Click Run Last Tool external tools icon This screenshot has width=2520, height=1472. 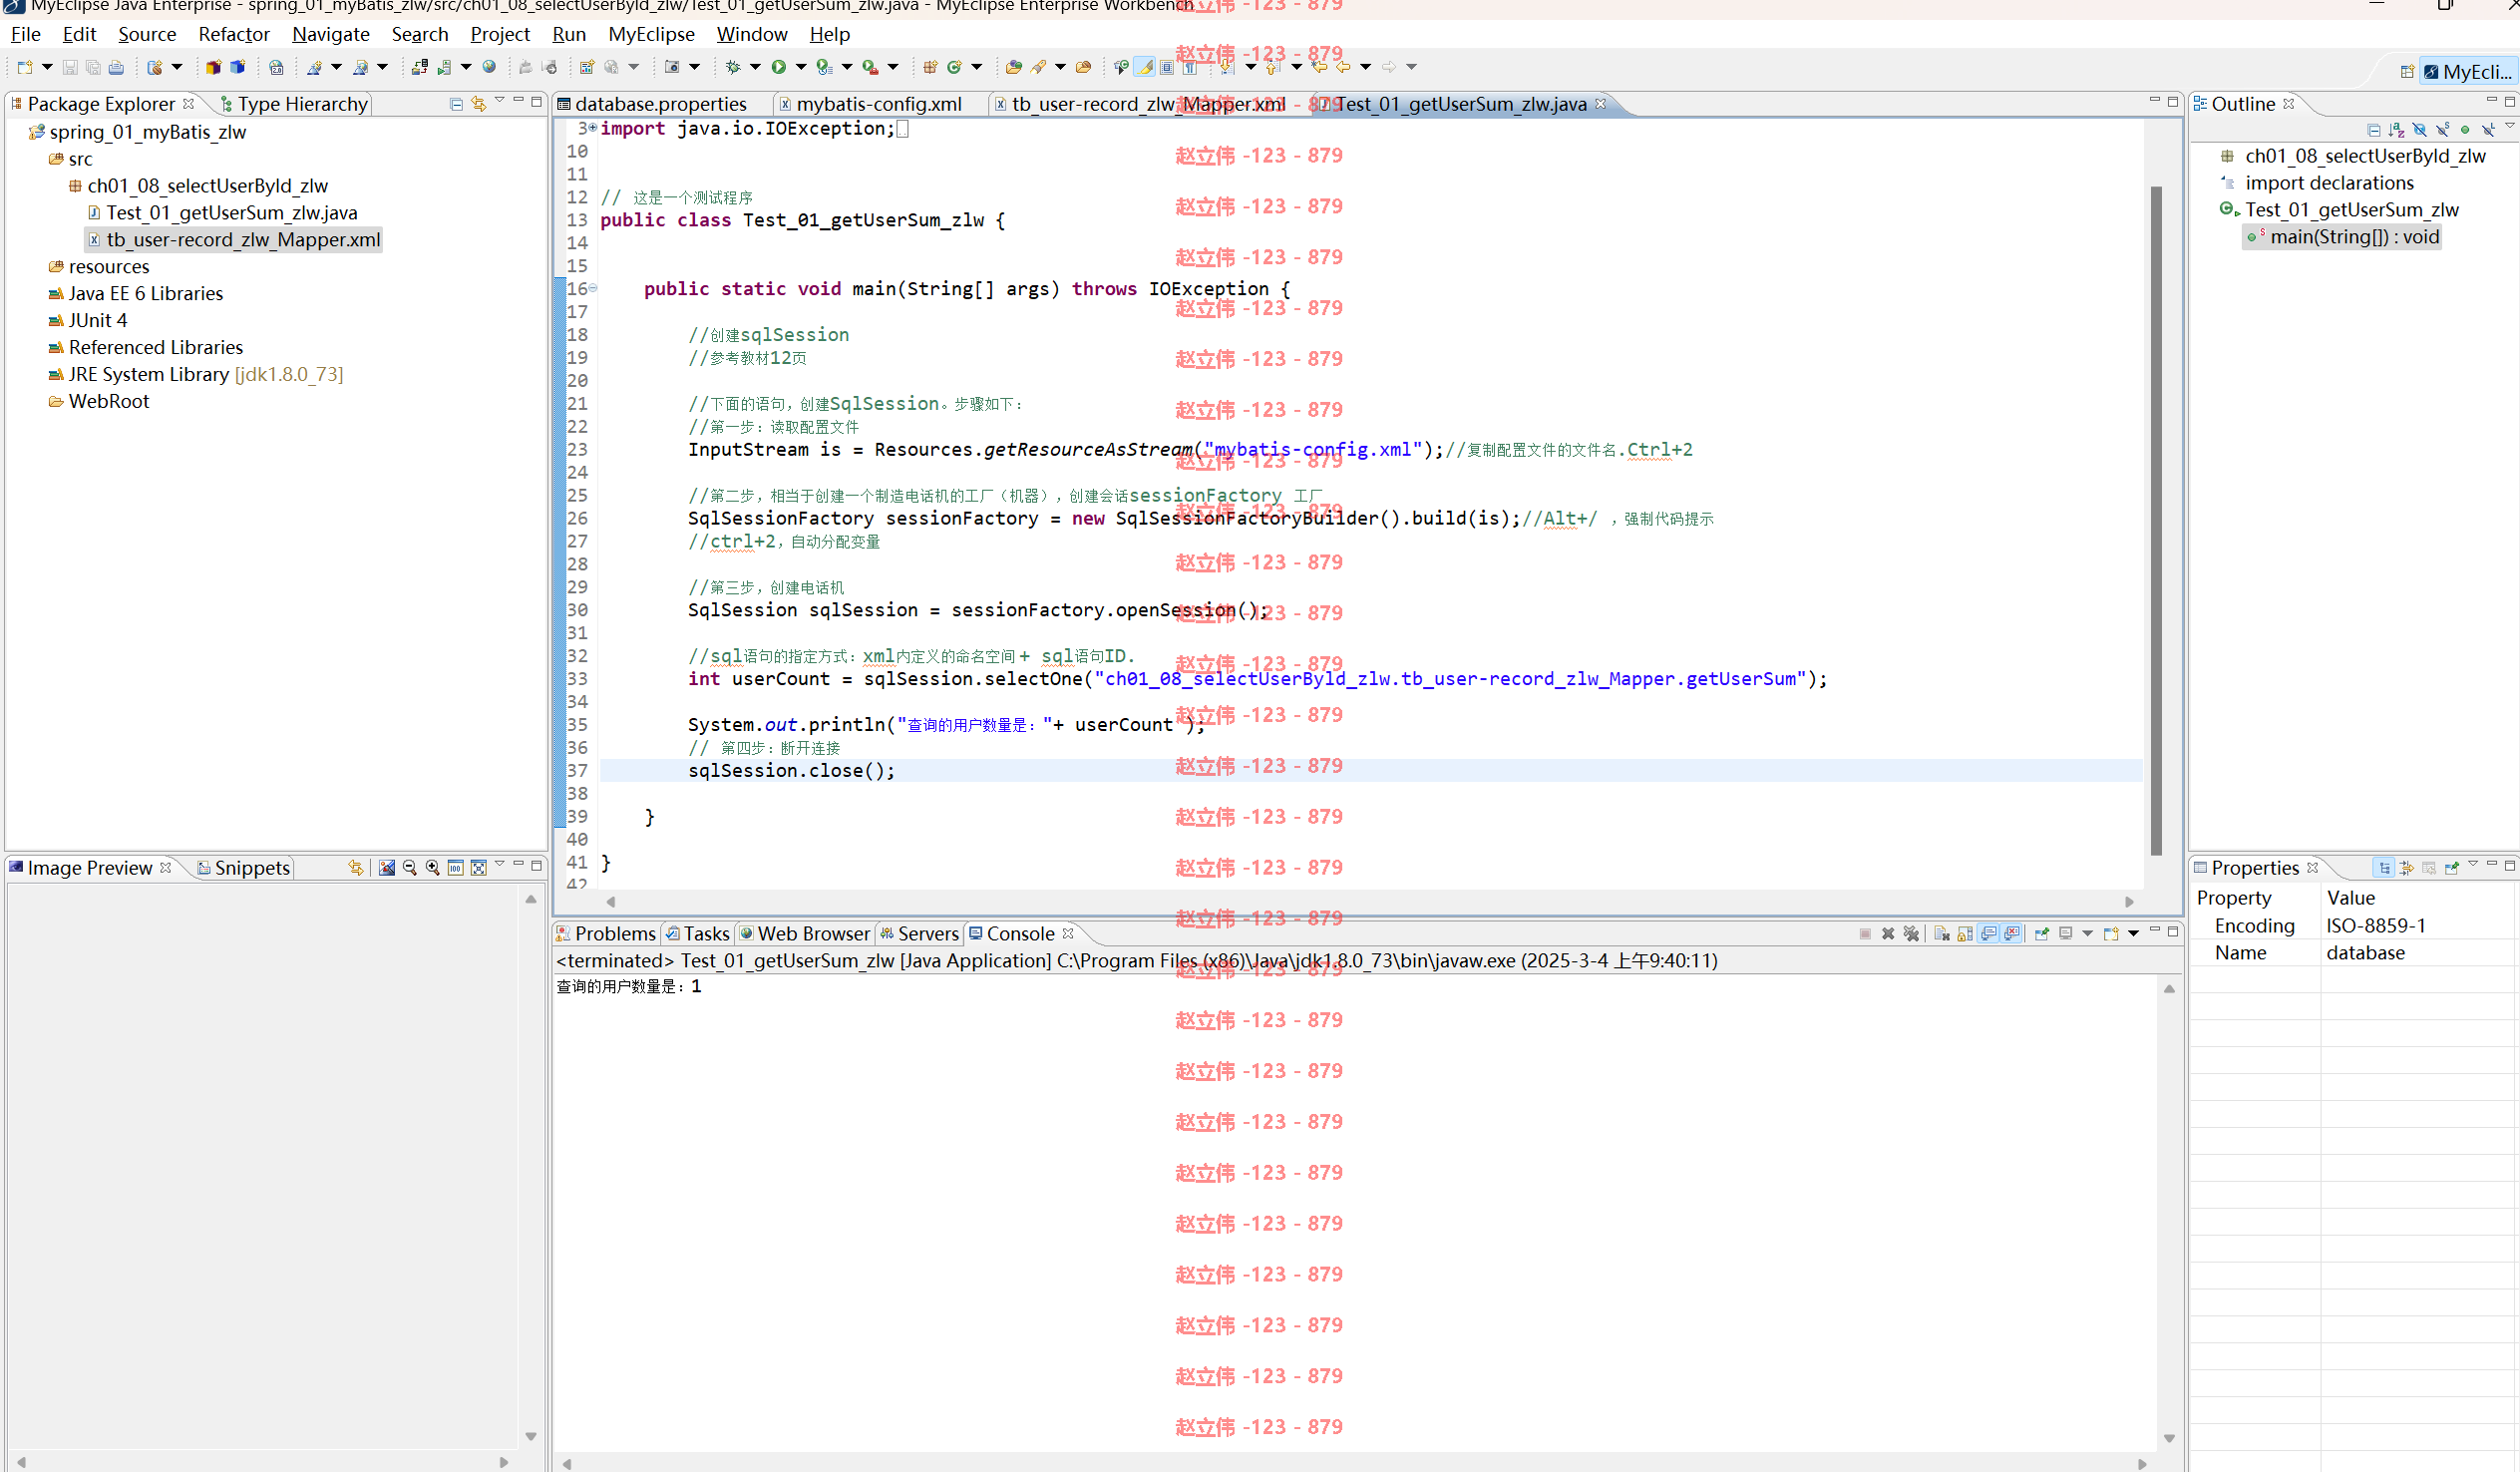point(870,67)
